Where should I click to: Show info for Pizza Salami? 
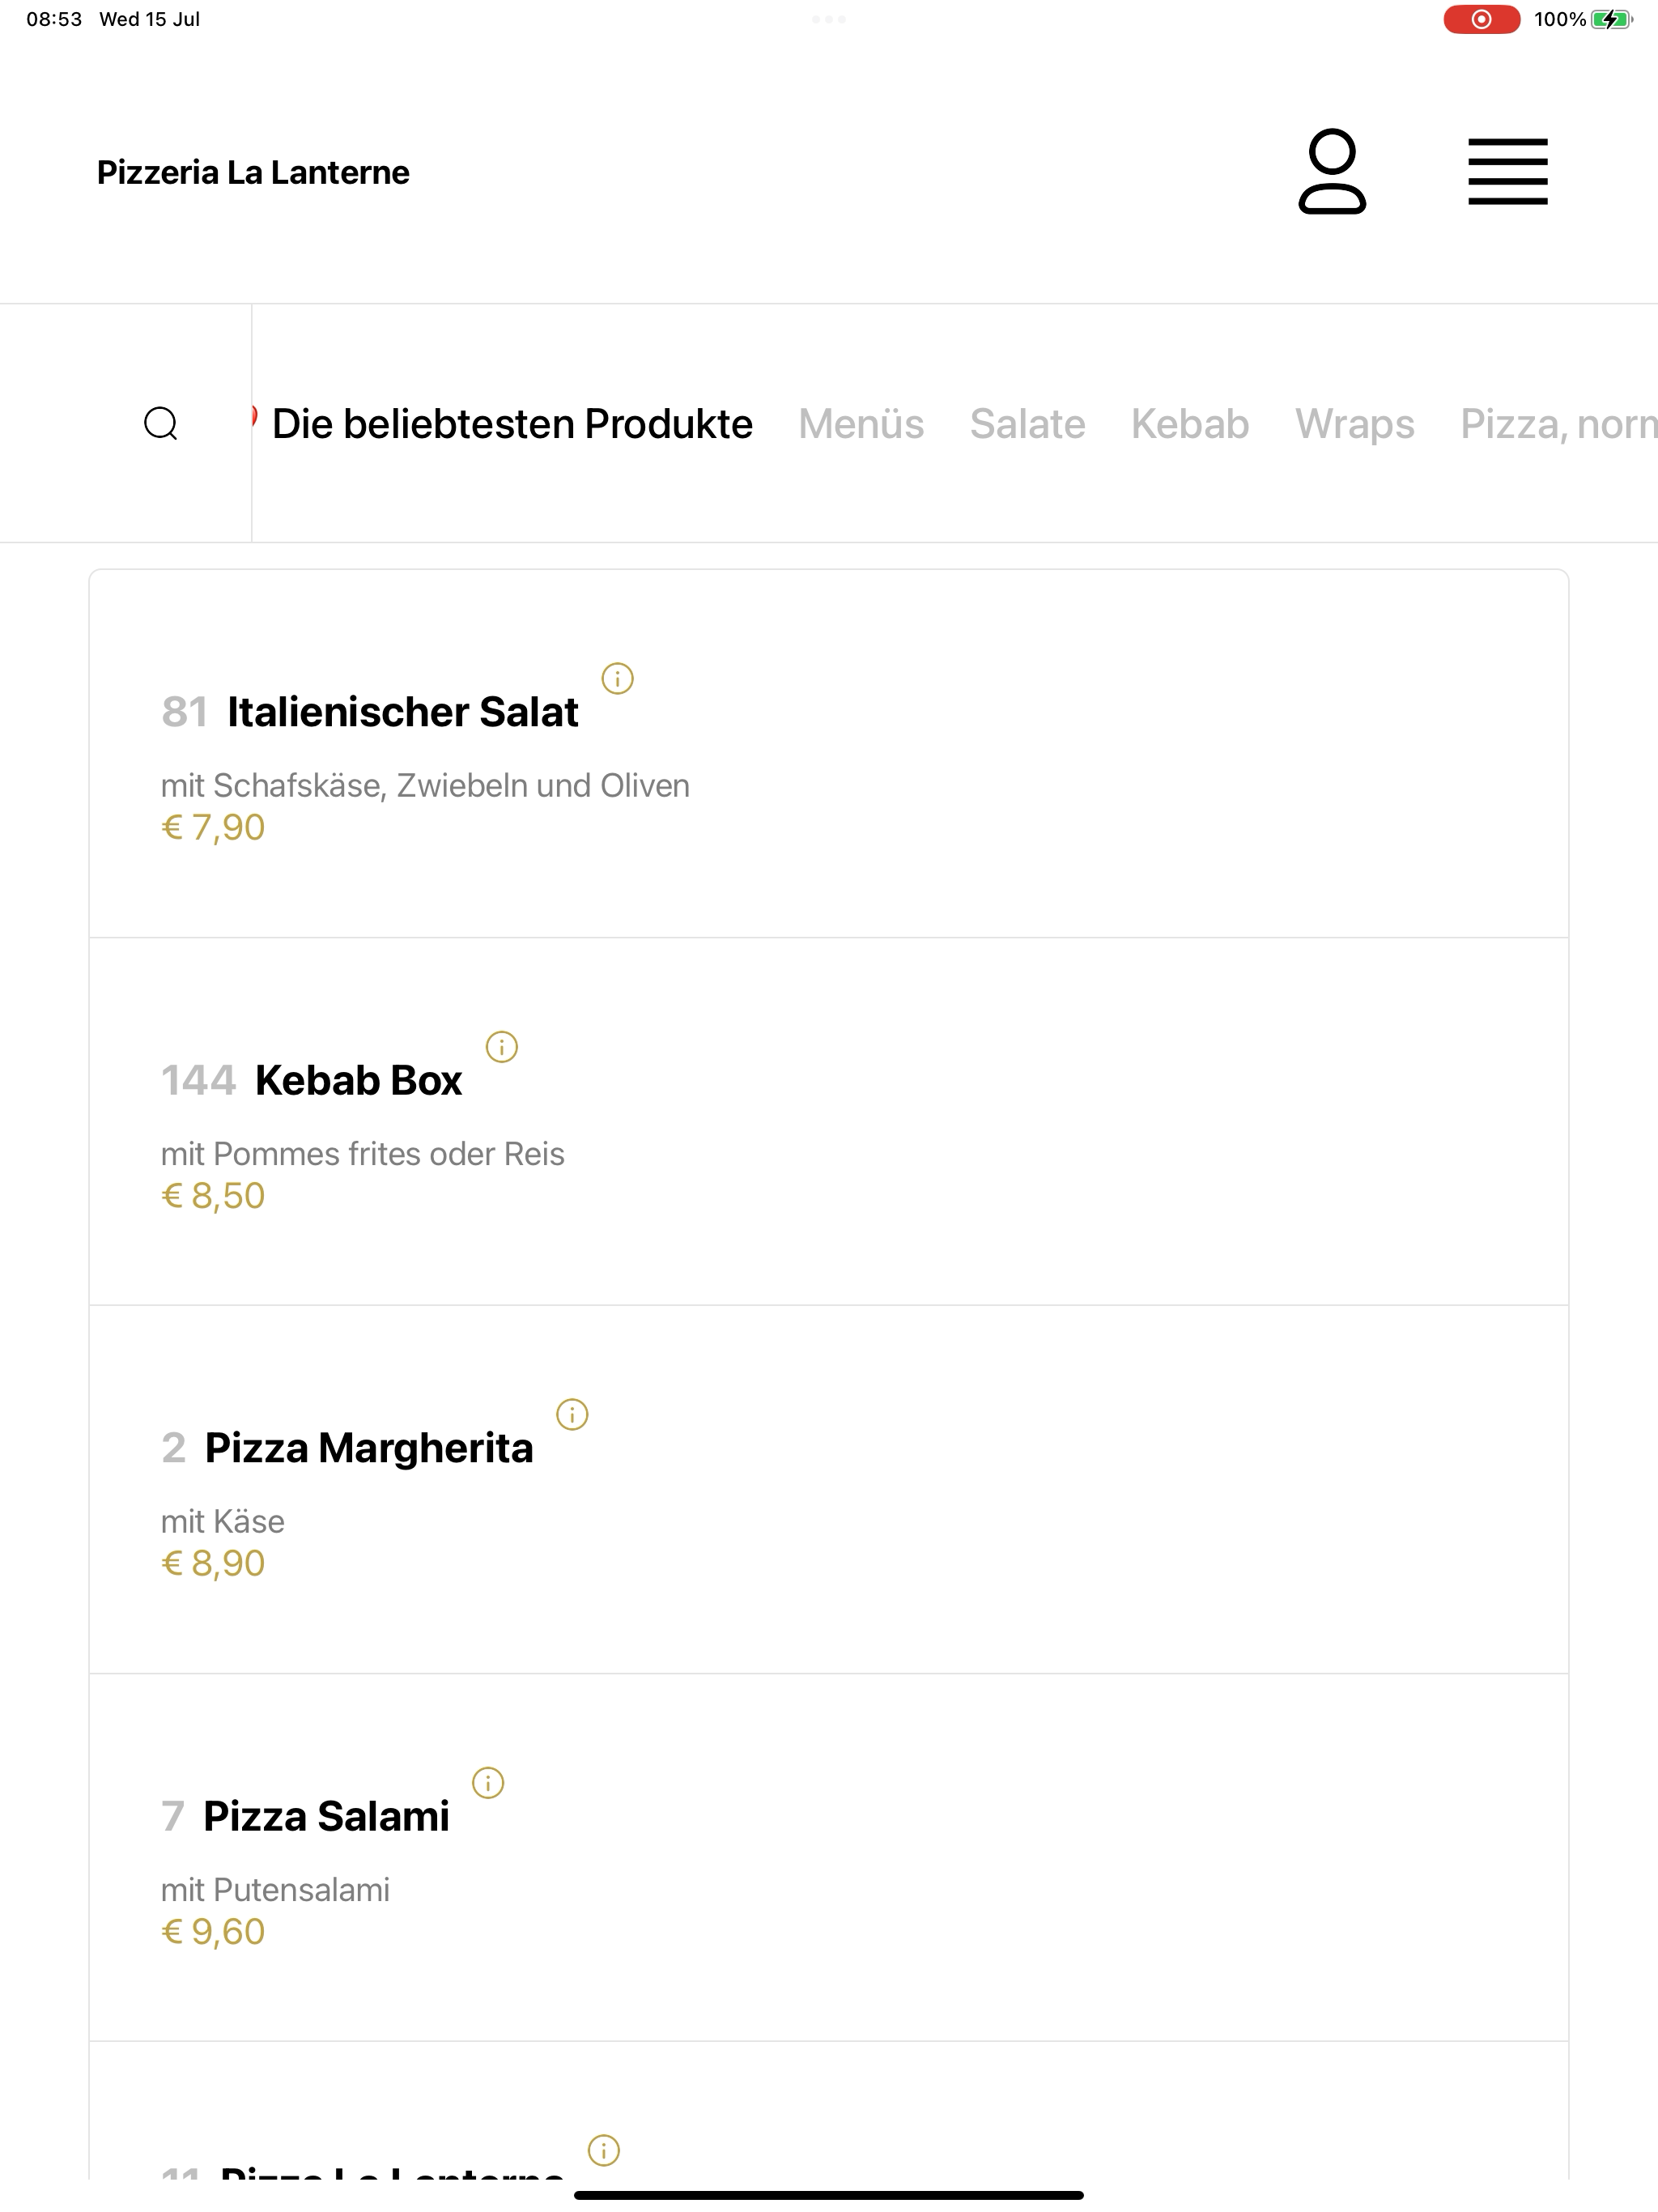click(x=488, y=1782)
